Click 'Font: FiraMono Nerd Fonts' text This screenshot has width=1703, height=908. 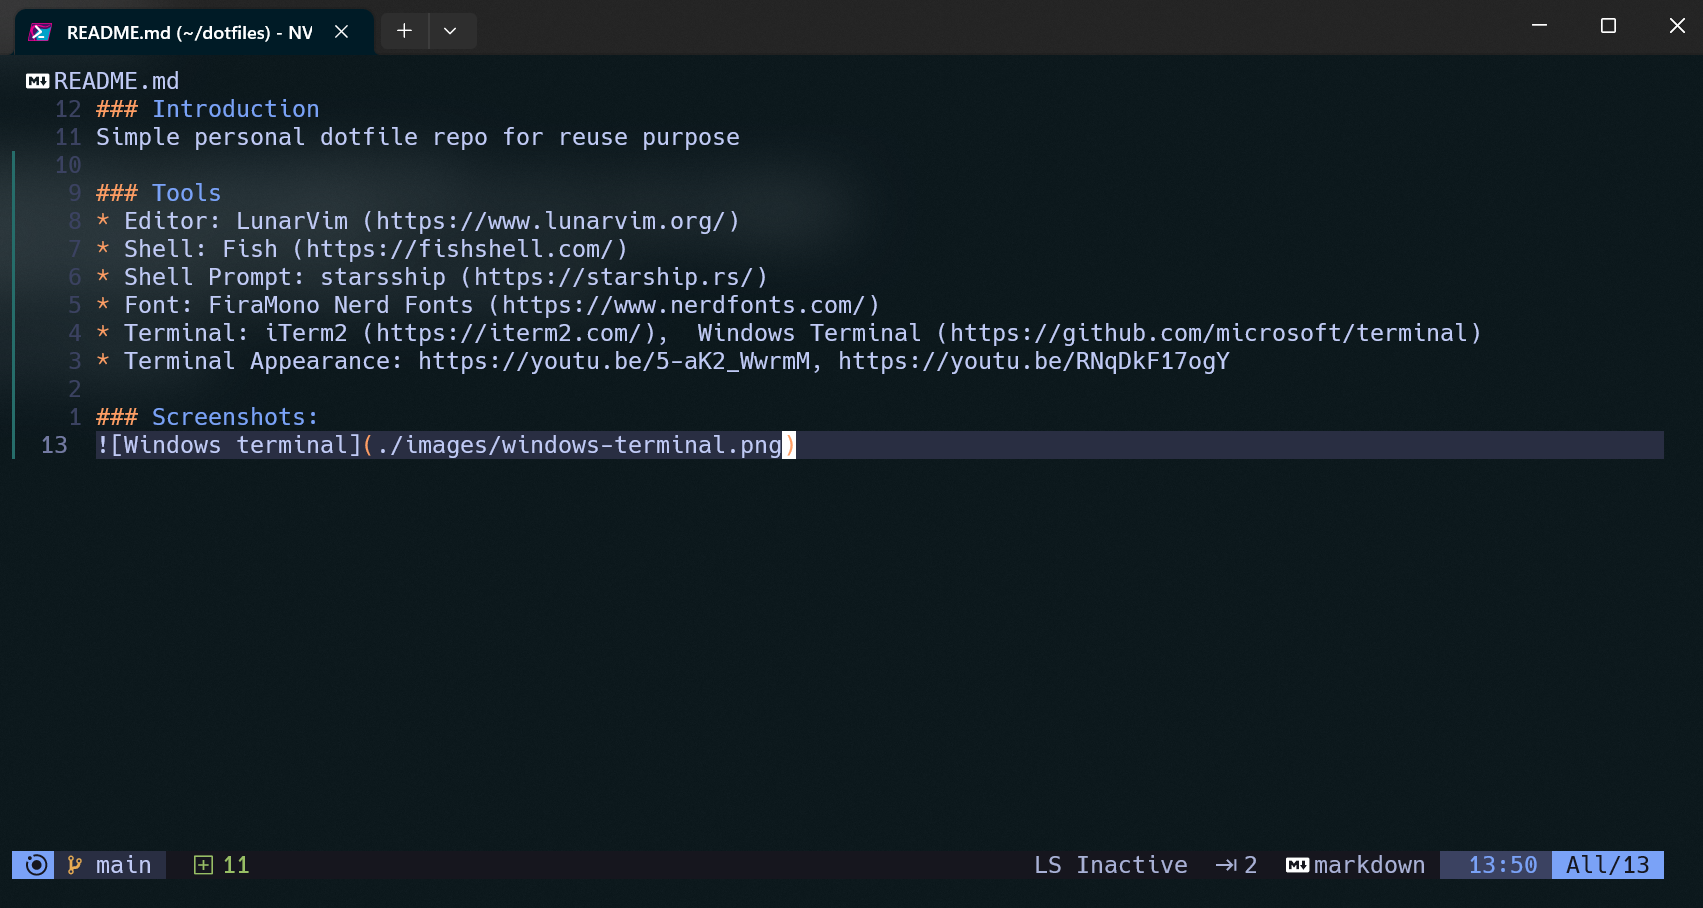click(x=299, y=305)
